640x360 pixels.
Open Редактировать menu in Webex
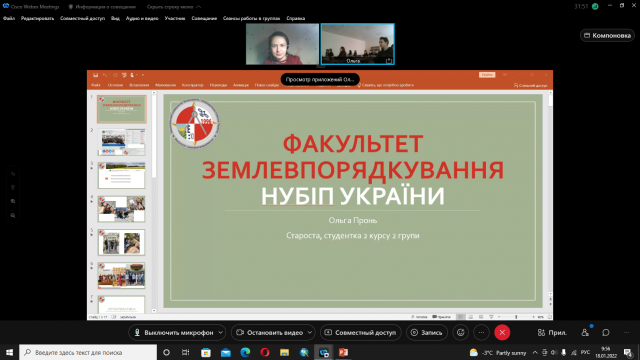point(37,18)
